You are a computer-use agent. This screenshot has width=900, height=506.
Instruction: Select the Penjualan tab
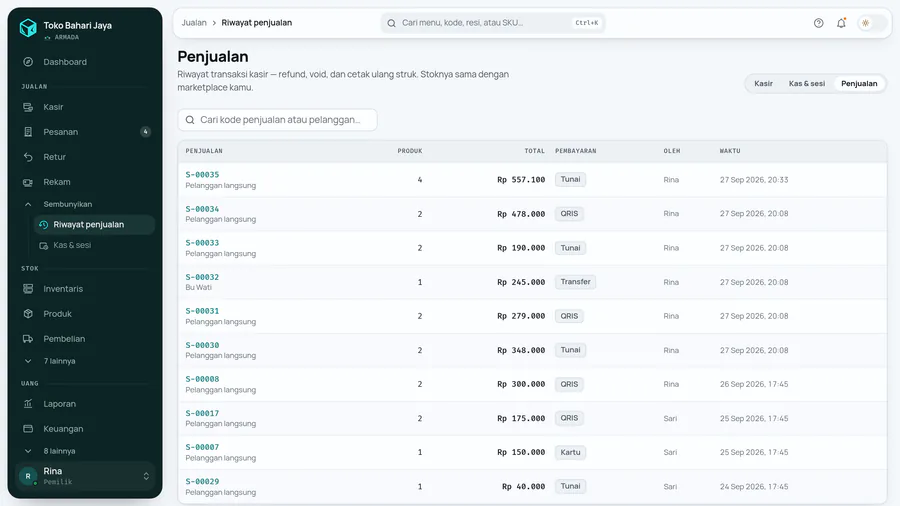[859, 84]
